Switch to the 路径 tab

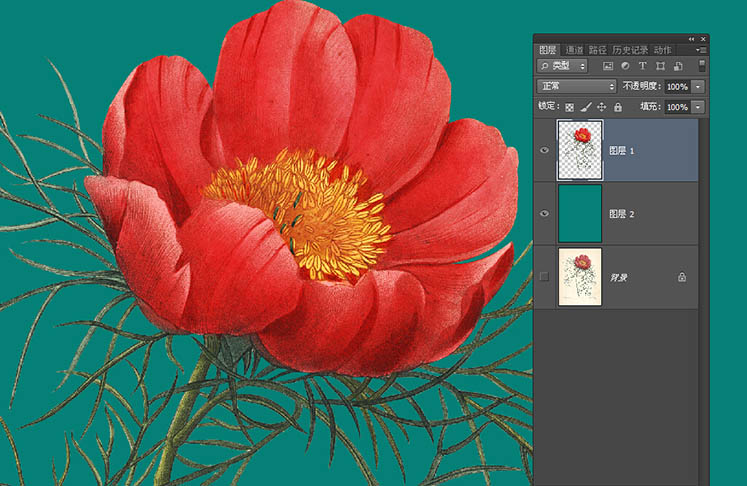click(x=597, y=50)
